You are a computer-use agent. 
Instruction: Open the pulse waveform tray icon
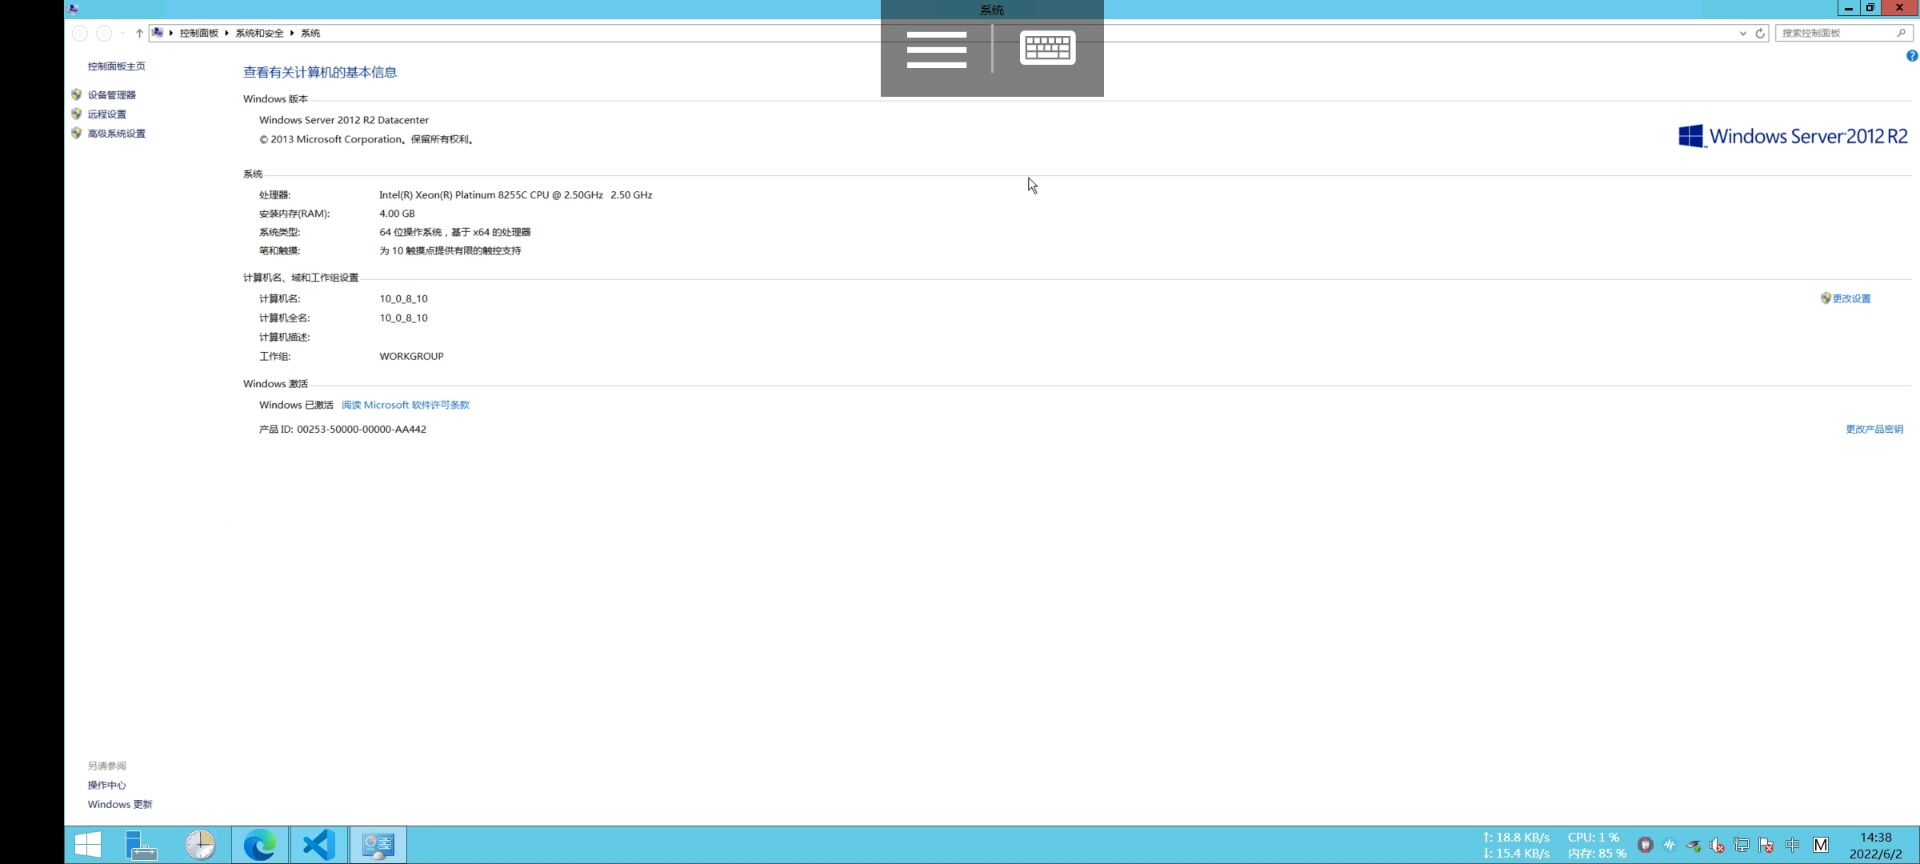(x=1669, y=845)
